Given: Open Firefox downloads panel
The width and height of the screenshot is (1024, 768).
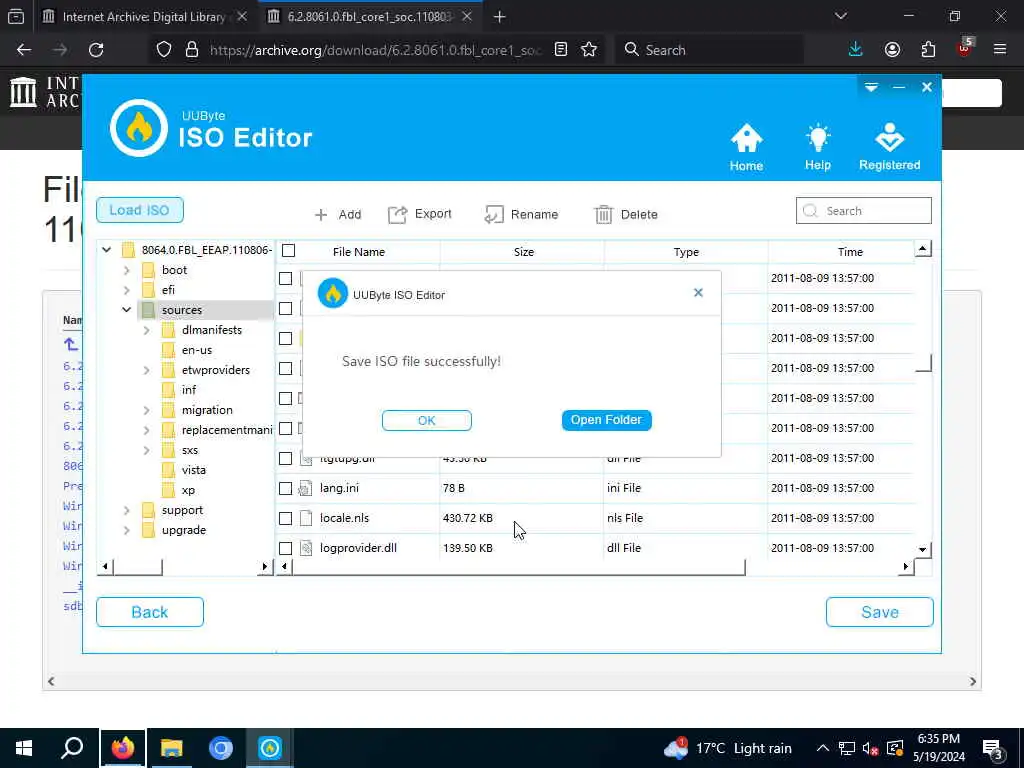Looking at the screenshot, I should (x=856, y=50).
